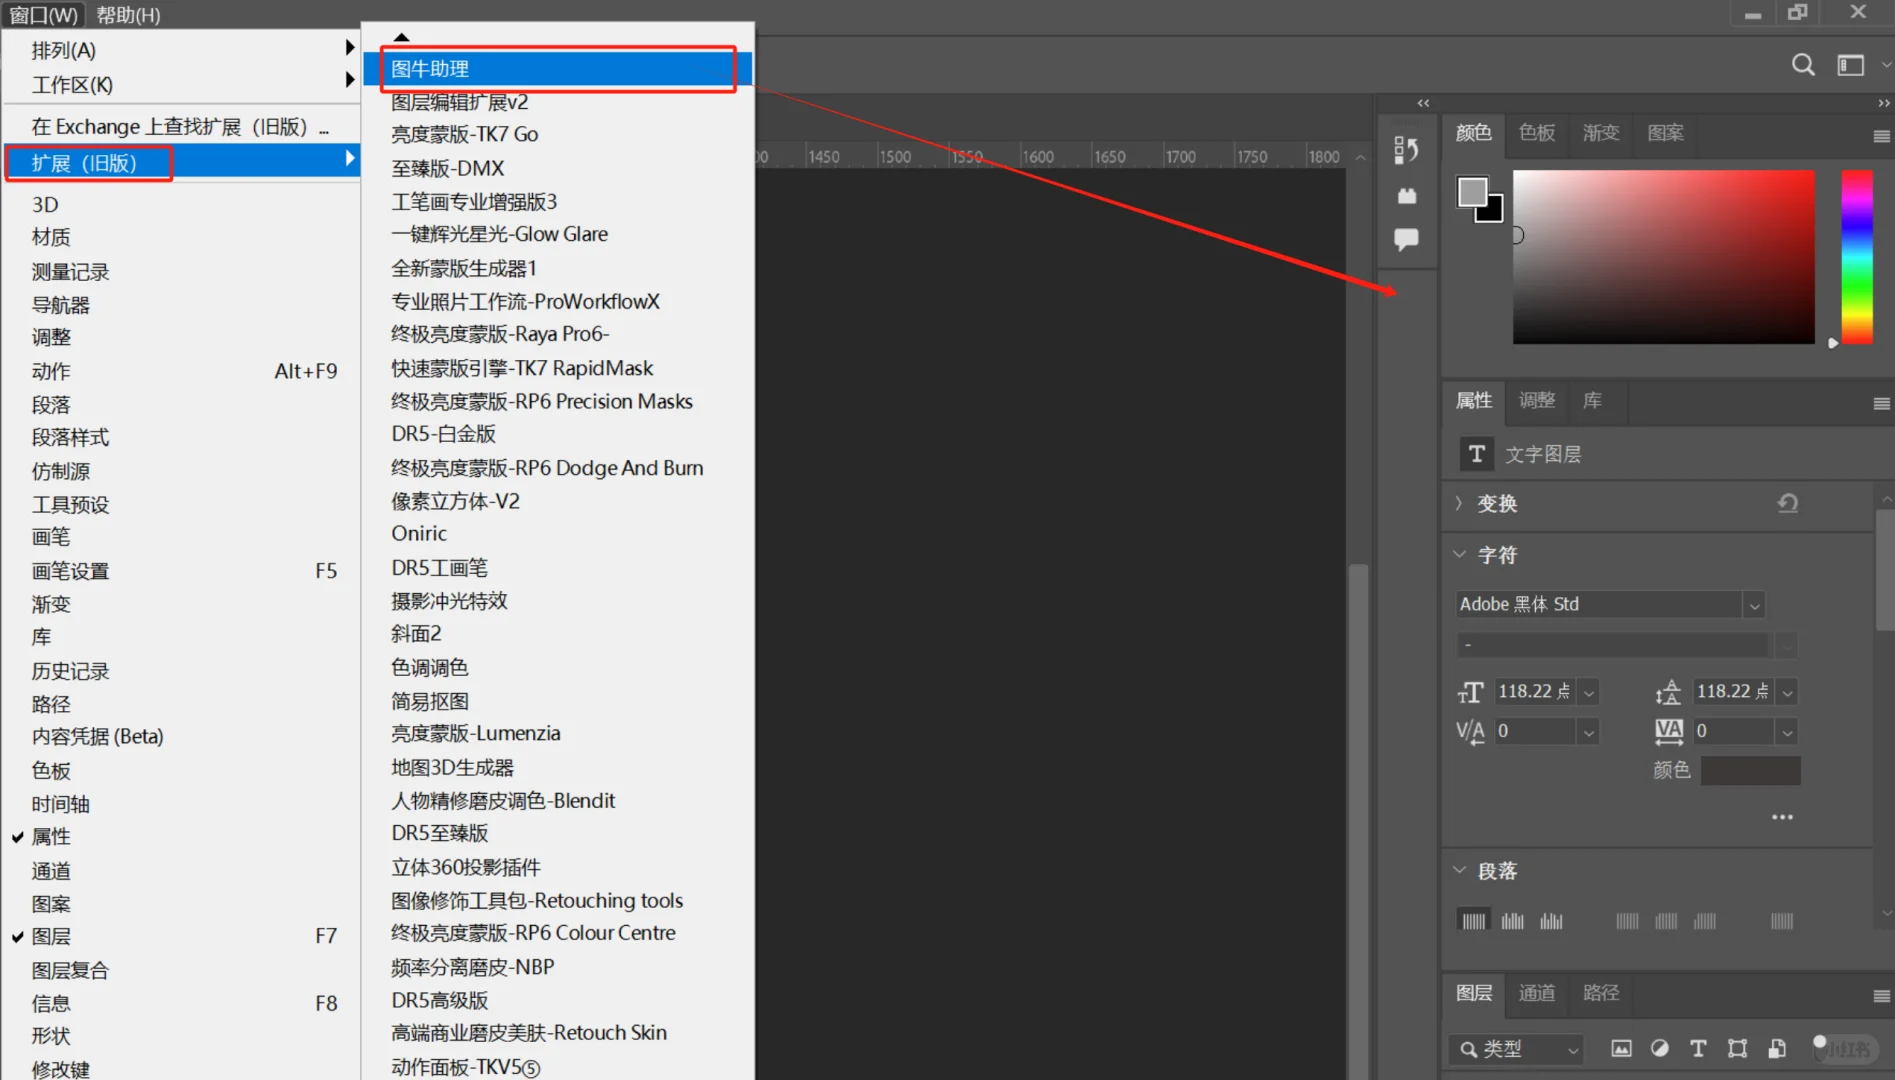Viewport: 1895px width, 1080px height.
Task: Select justify last centered paragraph icon
Action: (x=1666, y=921)
